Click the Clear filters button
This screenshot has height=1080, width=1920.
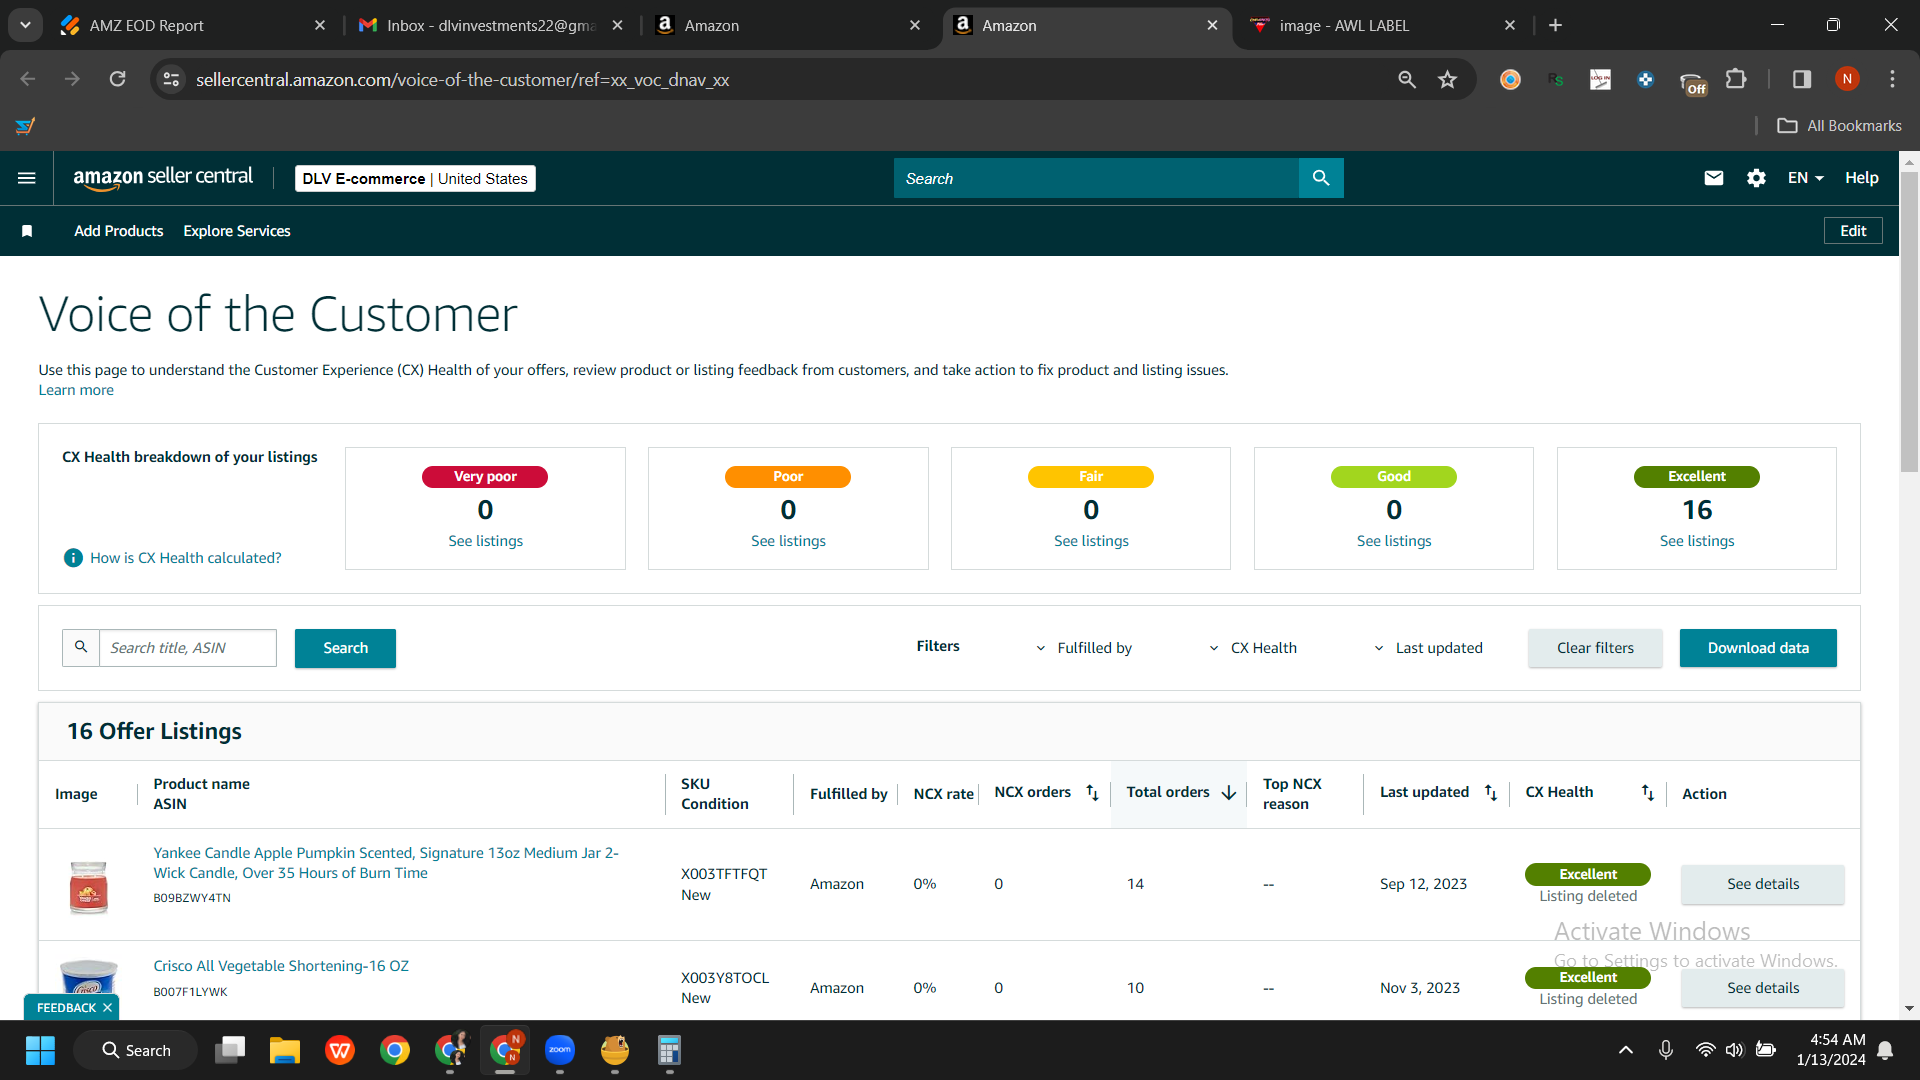[1595, 648]
